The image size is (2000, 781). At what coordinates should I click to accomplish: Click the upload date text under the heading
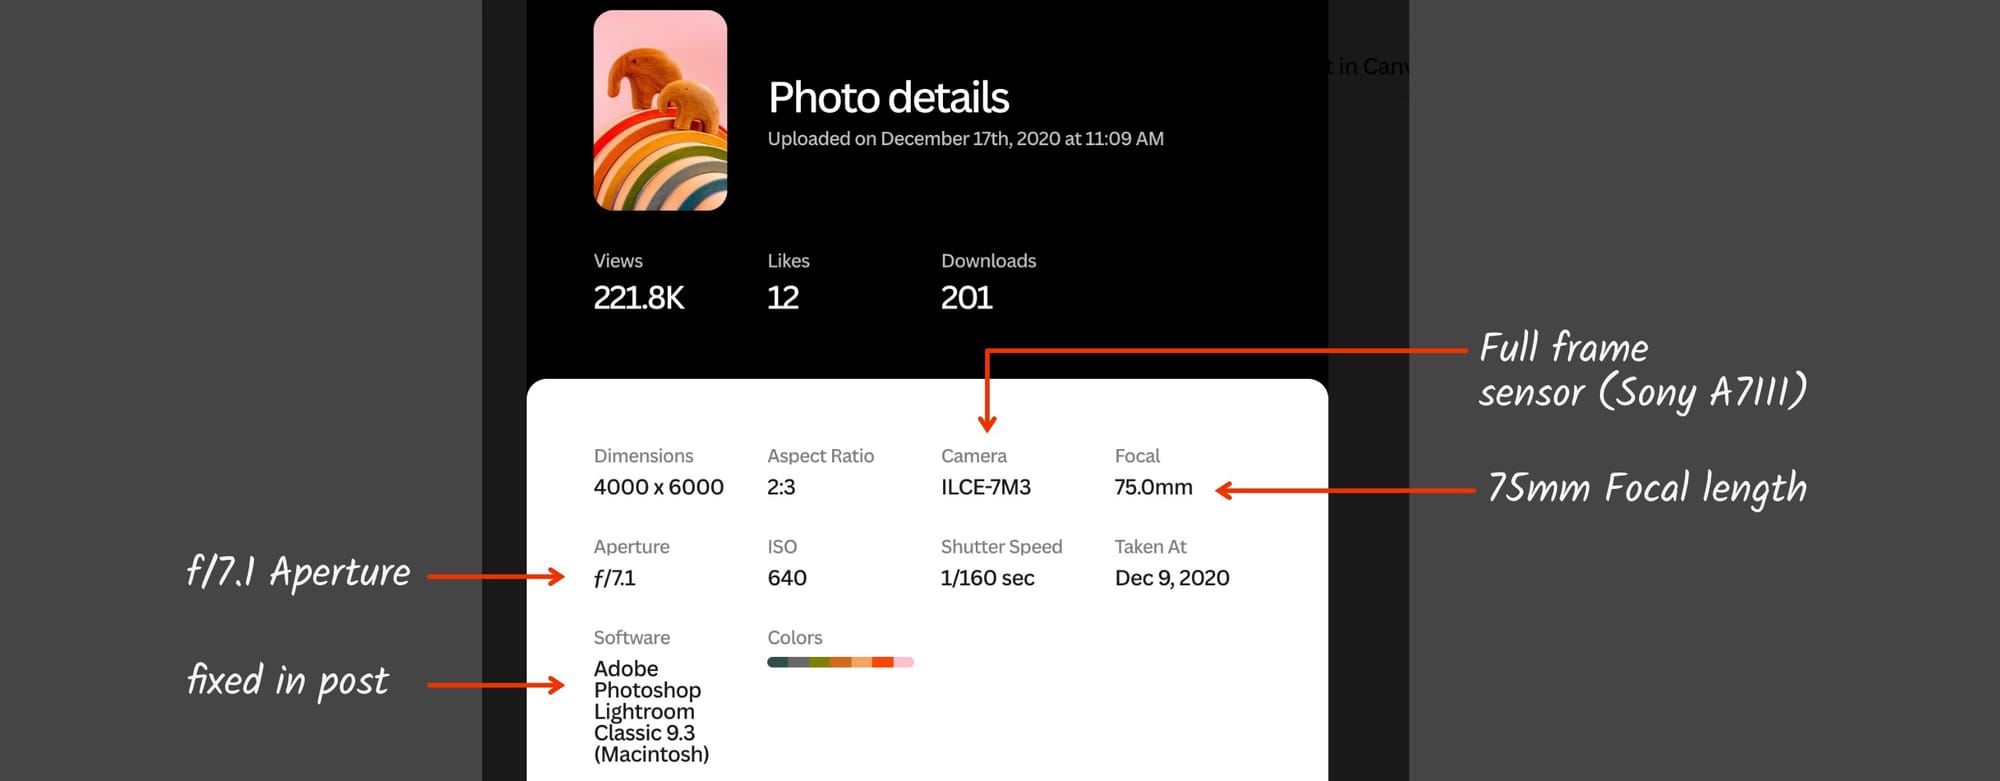[965, 139]
